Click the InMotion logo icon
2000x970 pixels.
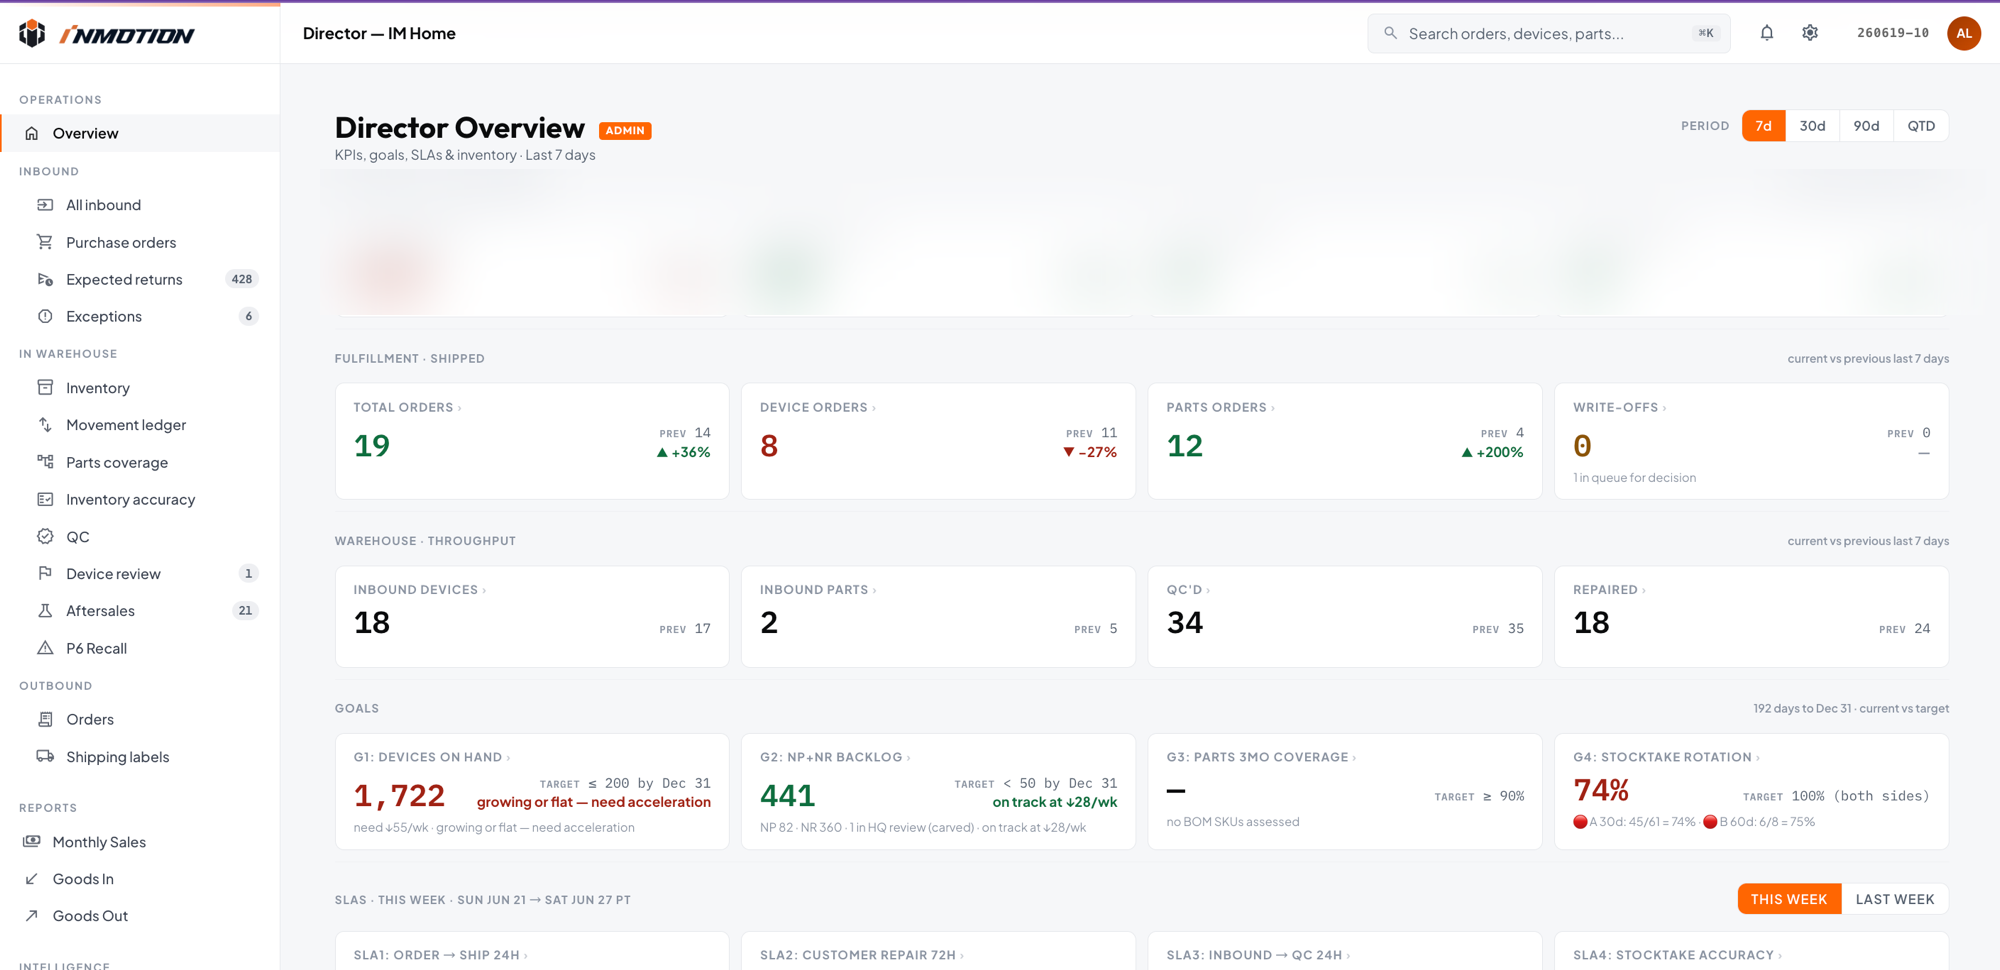32,33
